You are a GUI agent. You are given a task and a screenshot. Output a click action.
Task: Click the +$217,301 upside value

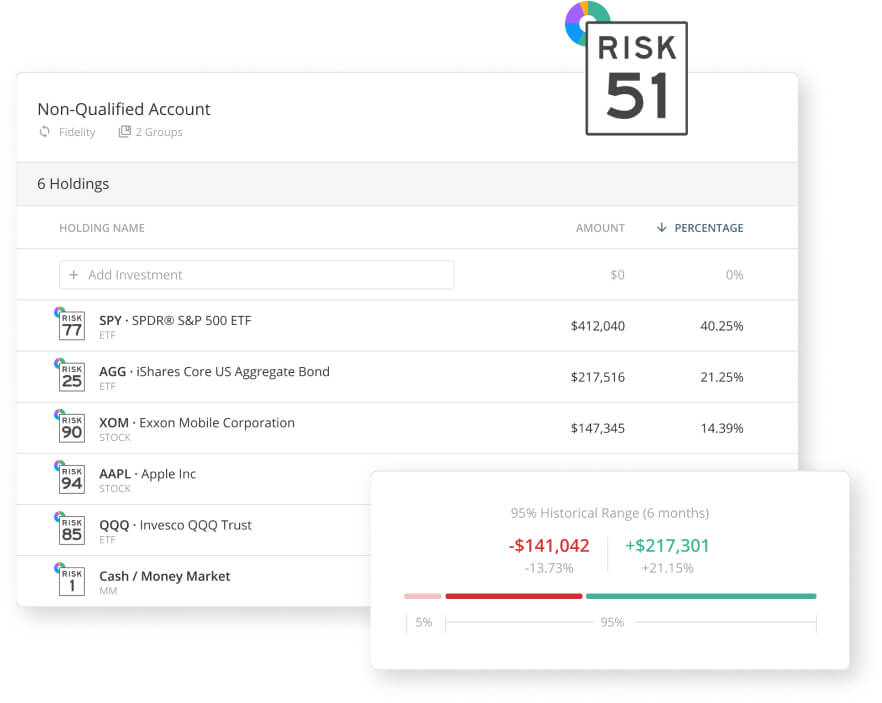click(x=667, y=546)
